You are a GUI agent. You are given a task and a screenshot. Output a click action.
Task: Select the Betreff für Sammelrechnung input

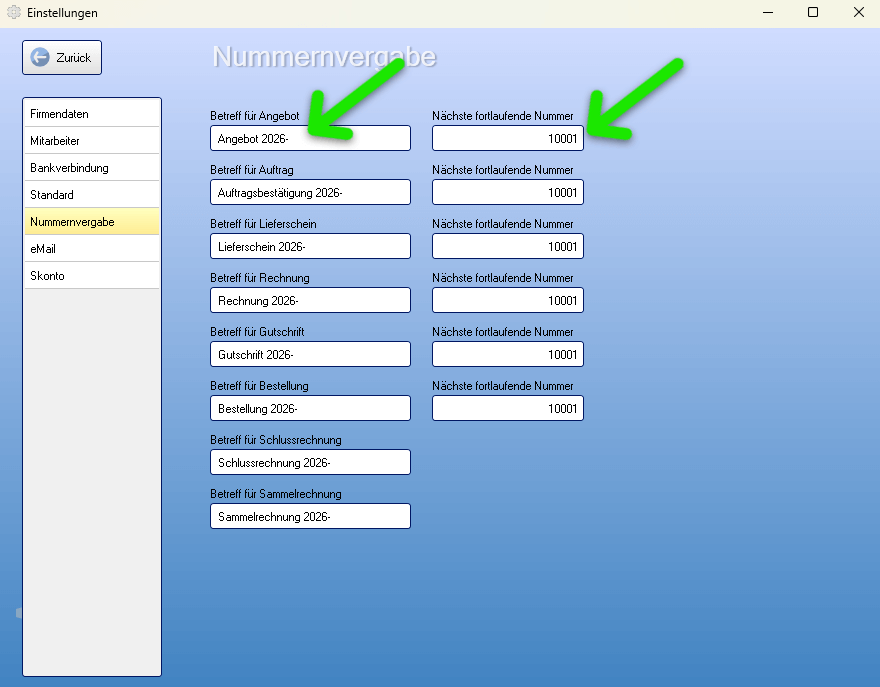pyautogui.click(x=310, y=516)
